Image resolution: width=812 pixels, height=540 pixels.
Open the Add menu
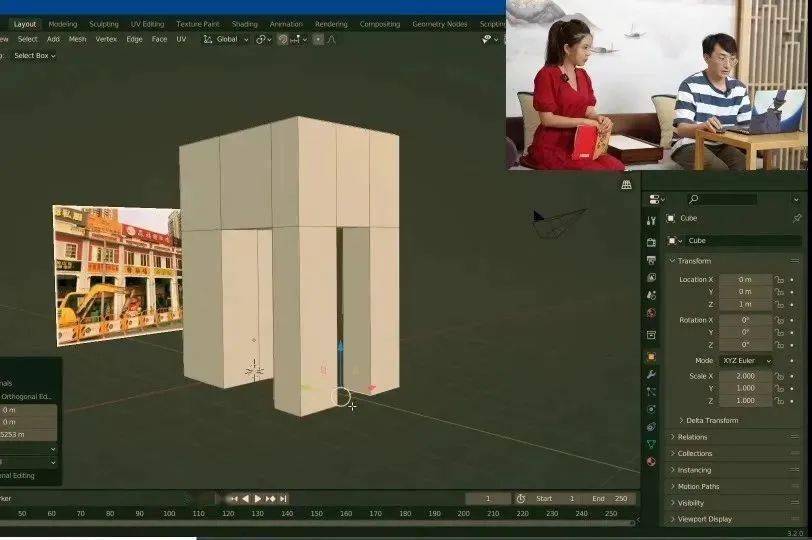(53, 39)
